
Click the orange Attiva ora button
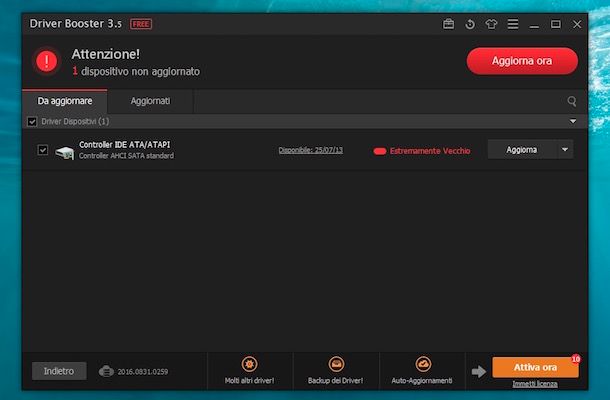pos(535,367)
